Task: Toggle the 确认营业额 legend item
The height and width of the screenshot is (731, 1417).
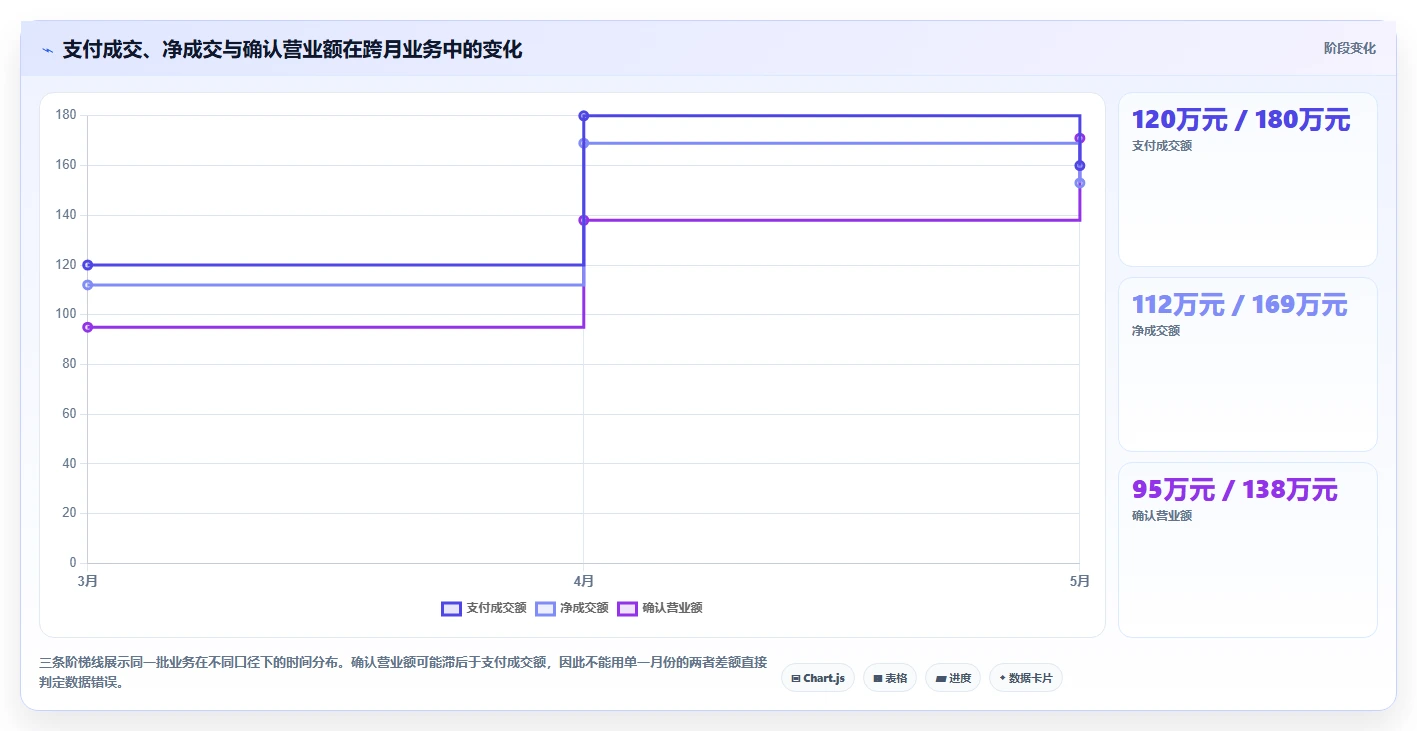Action: click(660, 608)
